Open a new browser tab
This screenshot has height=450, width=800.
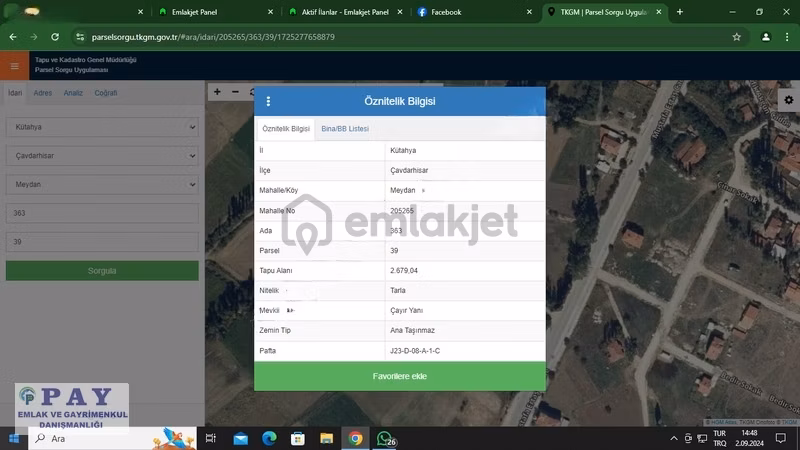tap(680, 12)
